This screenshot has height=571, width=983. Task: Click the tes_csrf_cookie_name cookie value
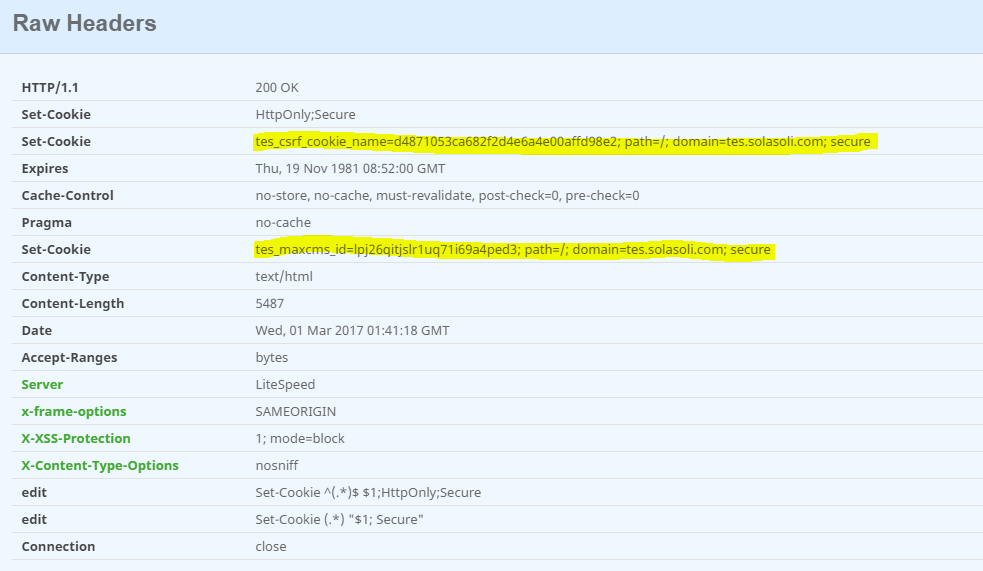pos(563,142)
